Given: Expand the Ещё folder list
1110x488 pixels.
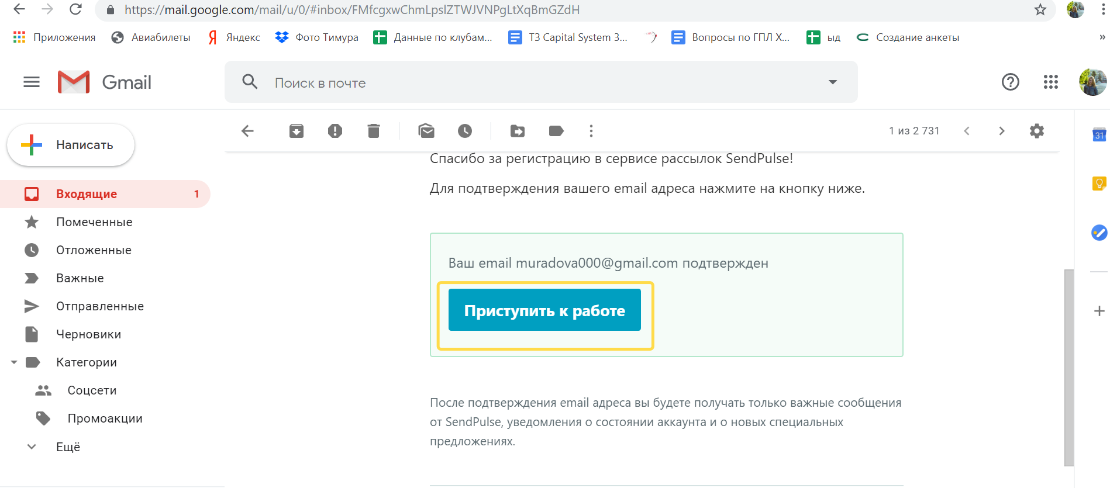Looking at the screenshot, I should [31, 447].
